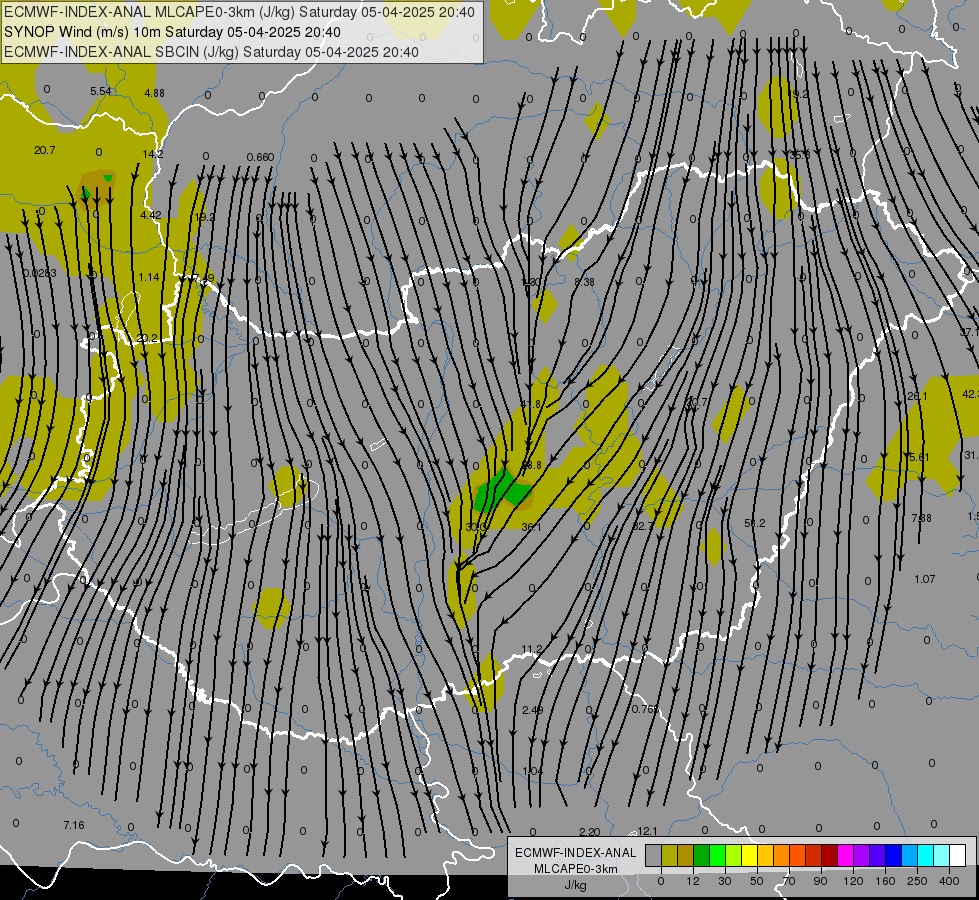Viewport: 979px width, 900px height.
Task: Select the pure blue legend swatch
Action: click(894, 855)
